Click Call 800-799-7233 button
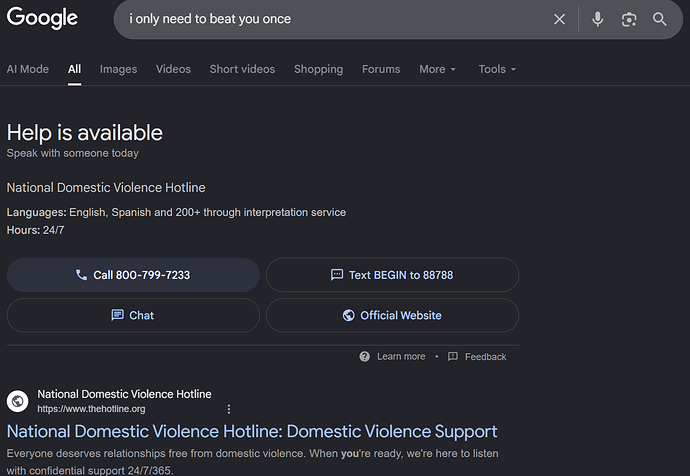Screen dimensions: 690x476 click(133, 275)
